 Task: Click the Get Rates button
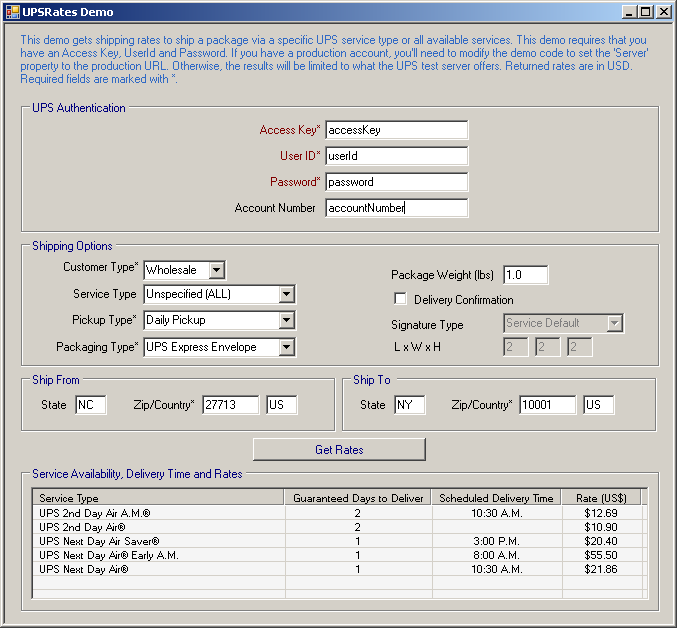click(339, 450)
